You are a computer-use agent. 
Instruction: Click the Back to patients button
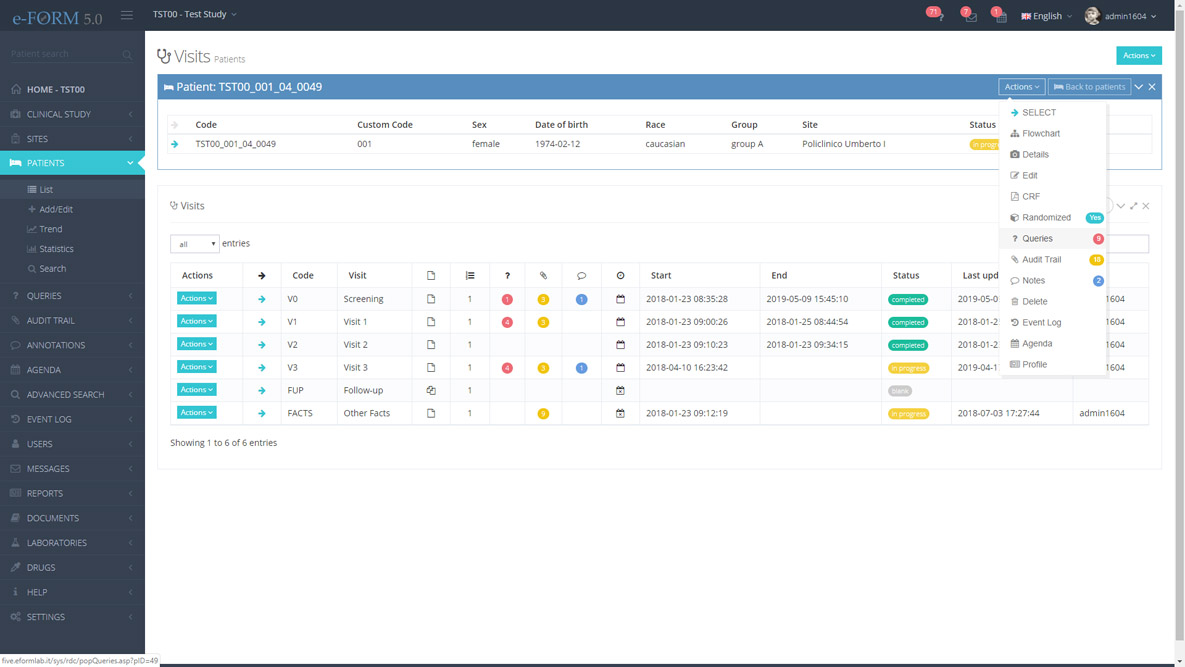1088,87
